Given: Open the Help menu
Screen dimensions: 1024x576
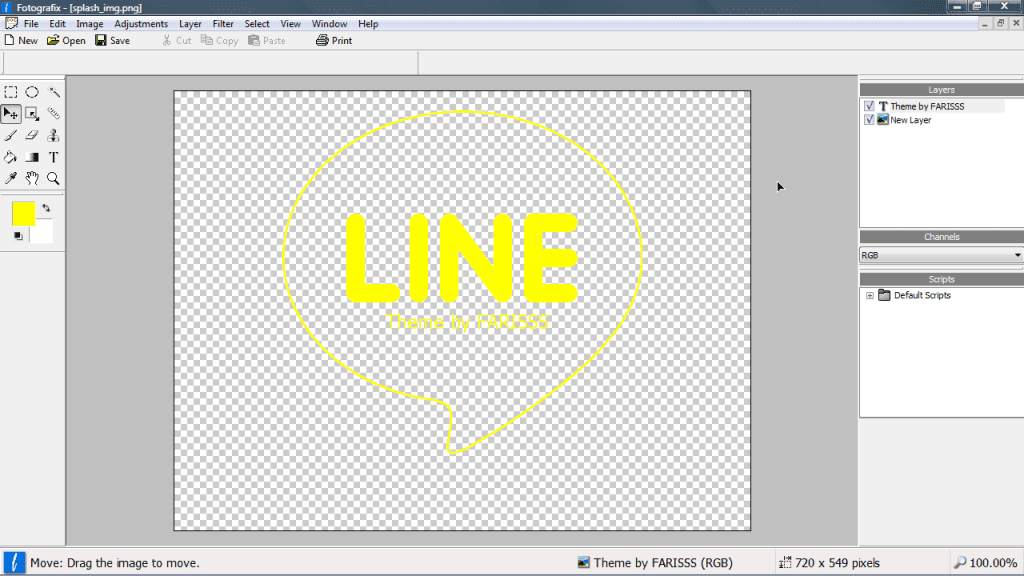Looking at the screenshot, I should [x=368, y=24].
